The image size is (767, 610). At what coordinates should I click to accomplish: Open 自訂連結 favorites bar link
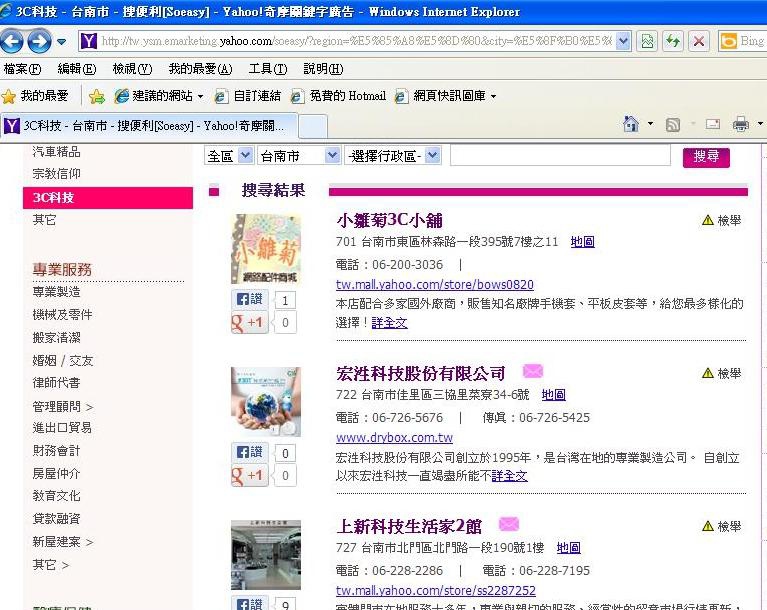tap(248, 96)
